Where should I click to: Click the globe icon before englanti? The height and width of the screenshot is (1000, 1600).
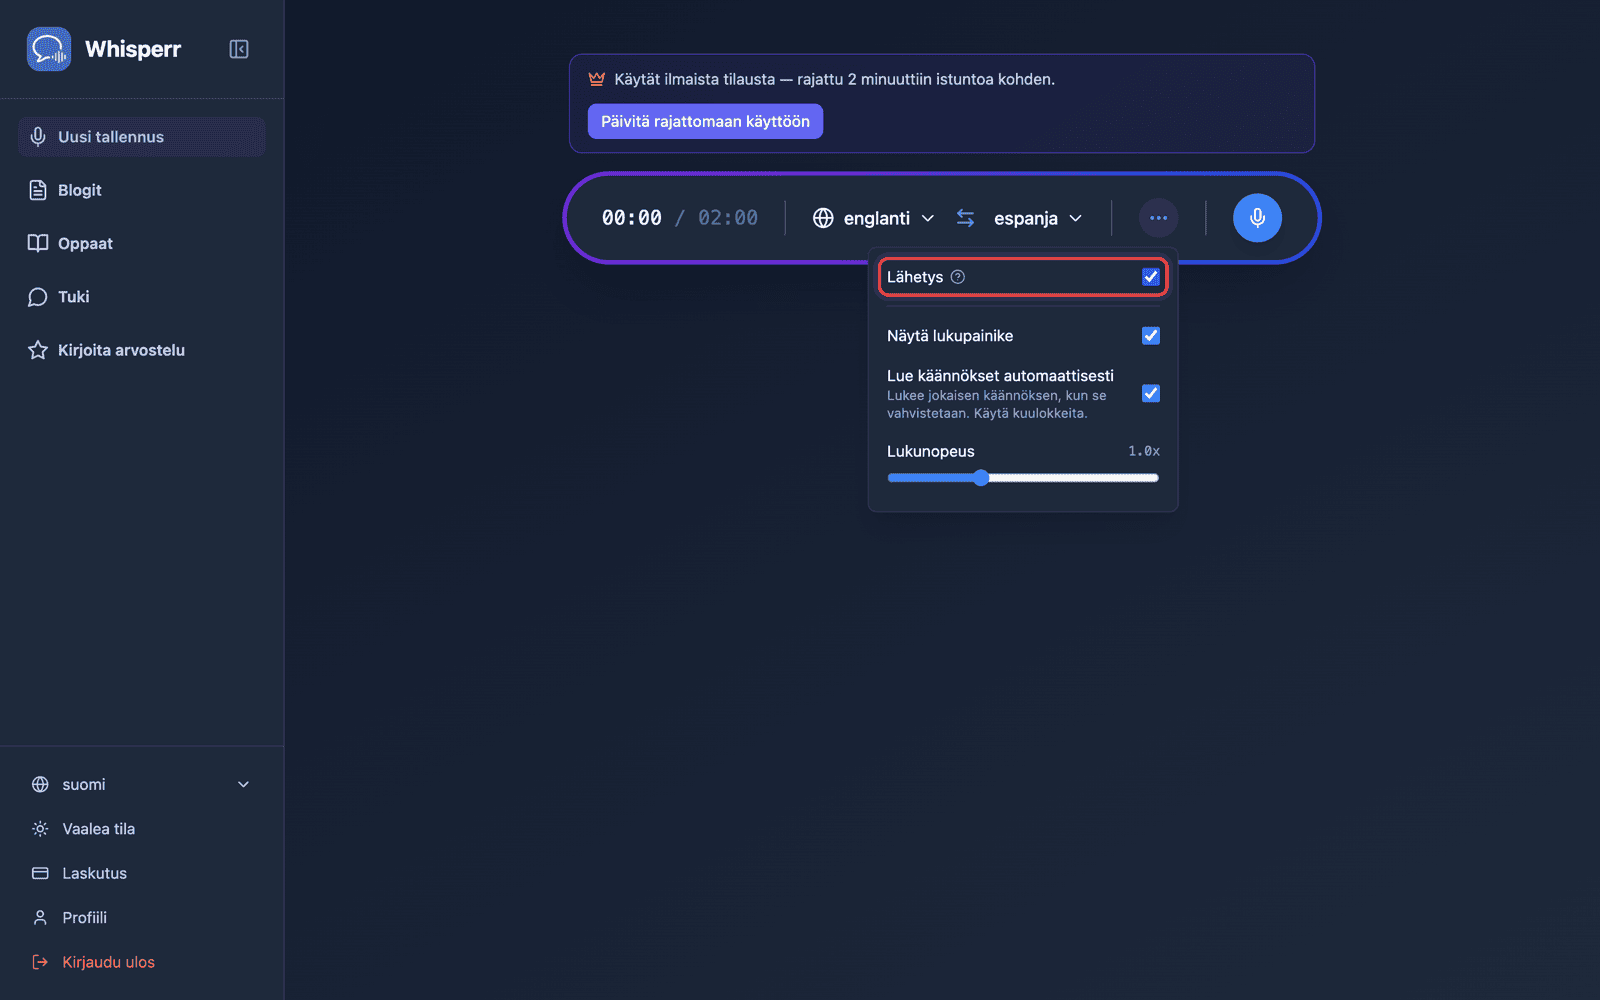pyautogui.click(x=823, y=218)
